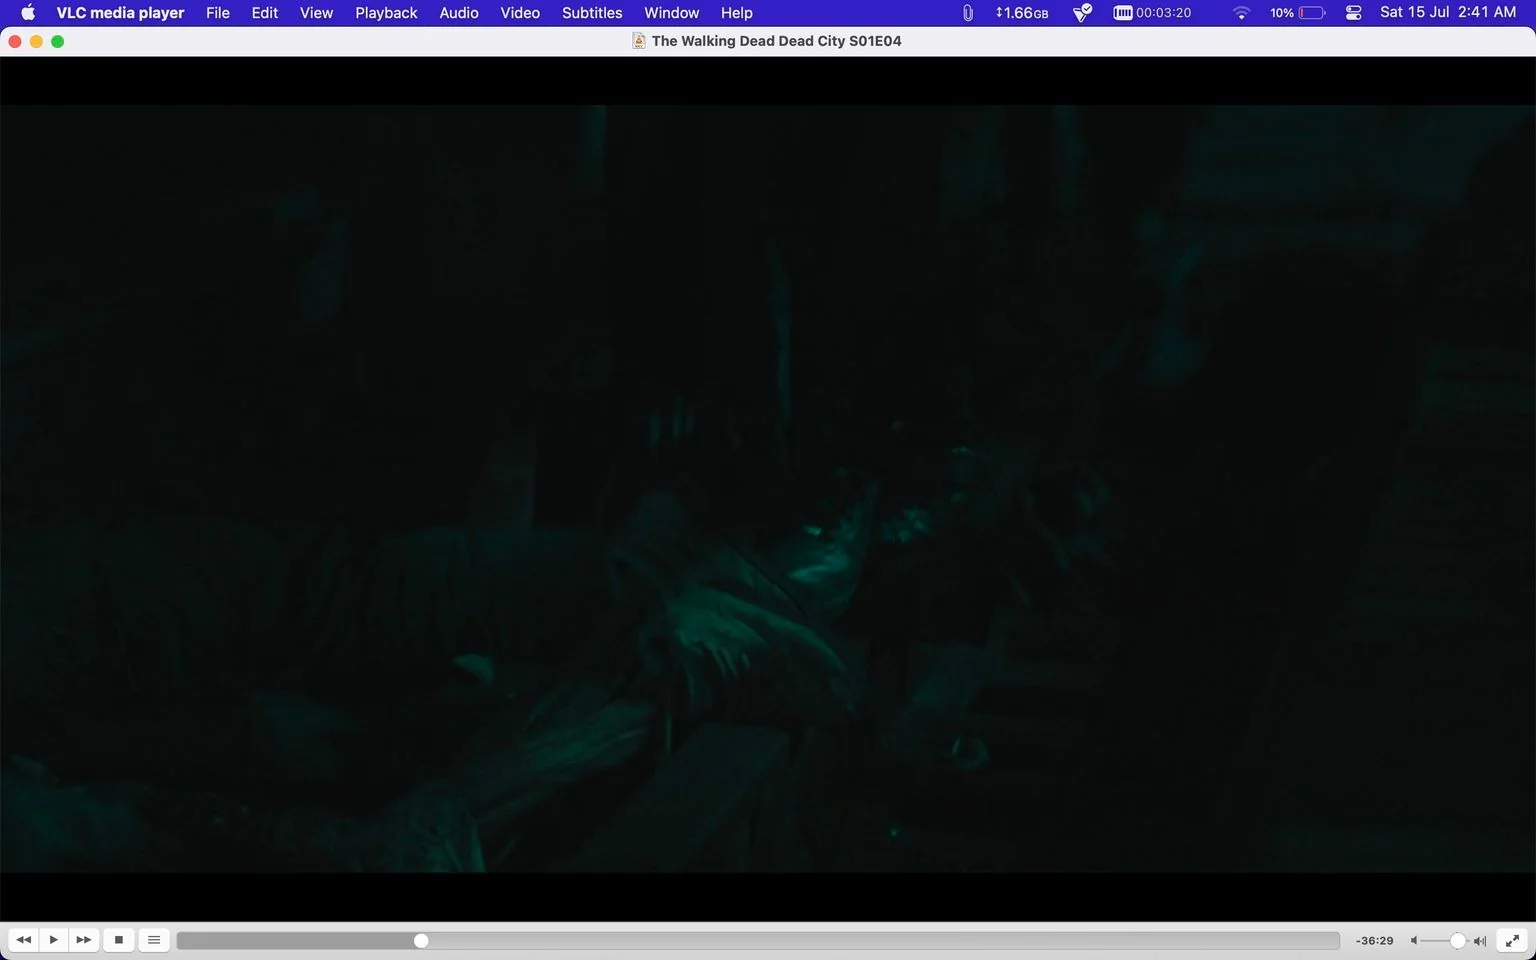Click the seek bar position handle
Image resolution: width=1536 pixels, height=960 pixels.
pyautogui.click(x=421, y=941)
